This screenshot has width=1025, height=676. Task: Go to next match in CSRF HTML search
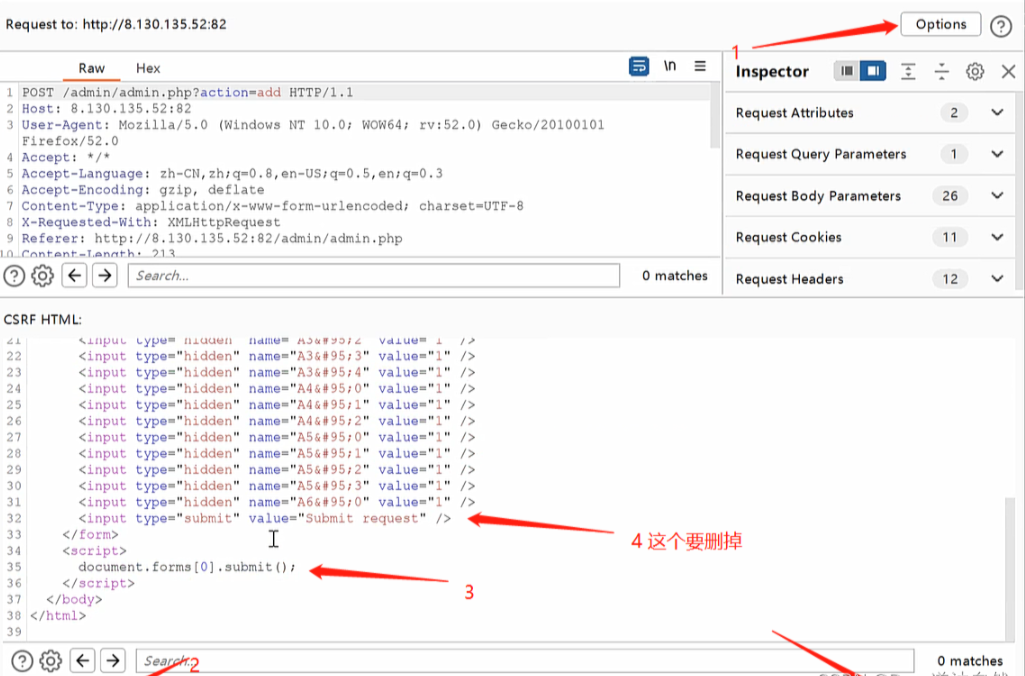pos(112,660)
